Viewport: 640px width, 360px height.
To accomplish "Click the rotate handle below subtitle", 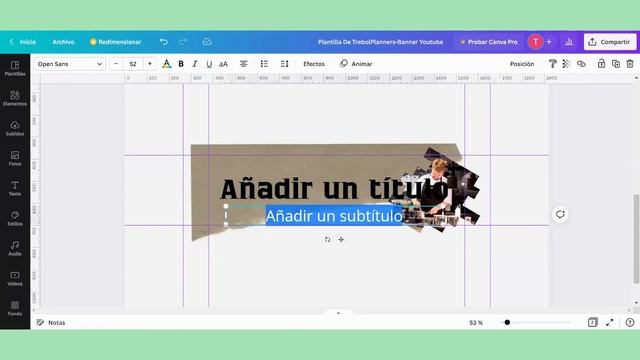I will pyautogui.click(x=327, y=240).
